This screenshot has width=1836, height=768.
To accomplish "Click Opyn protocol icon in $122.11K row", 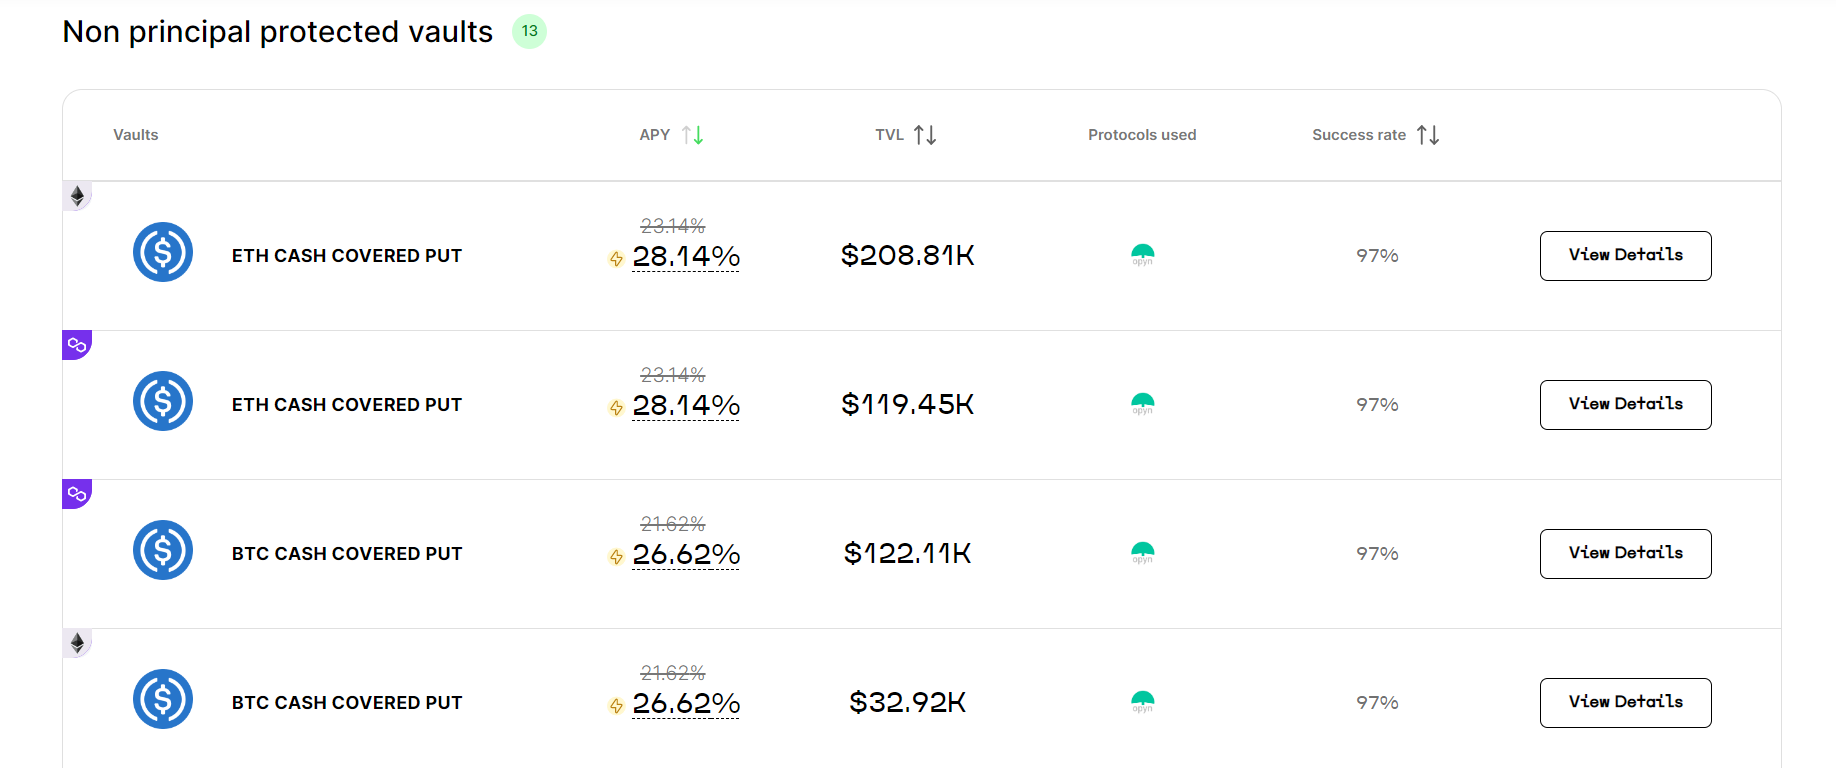I will [1142, 553].
